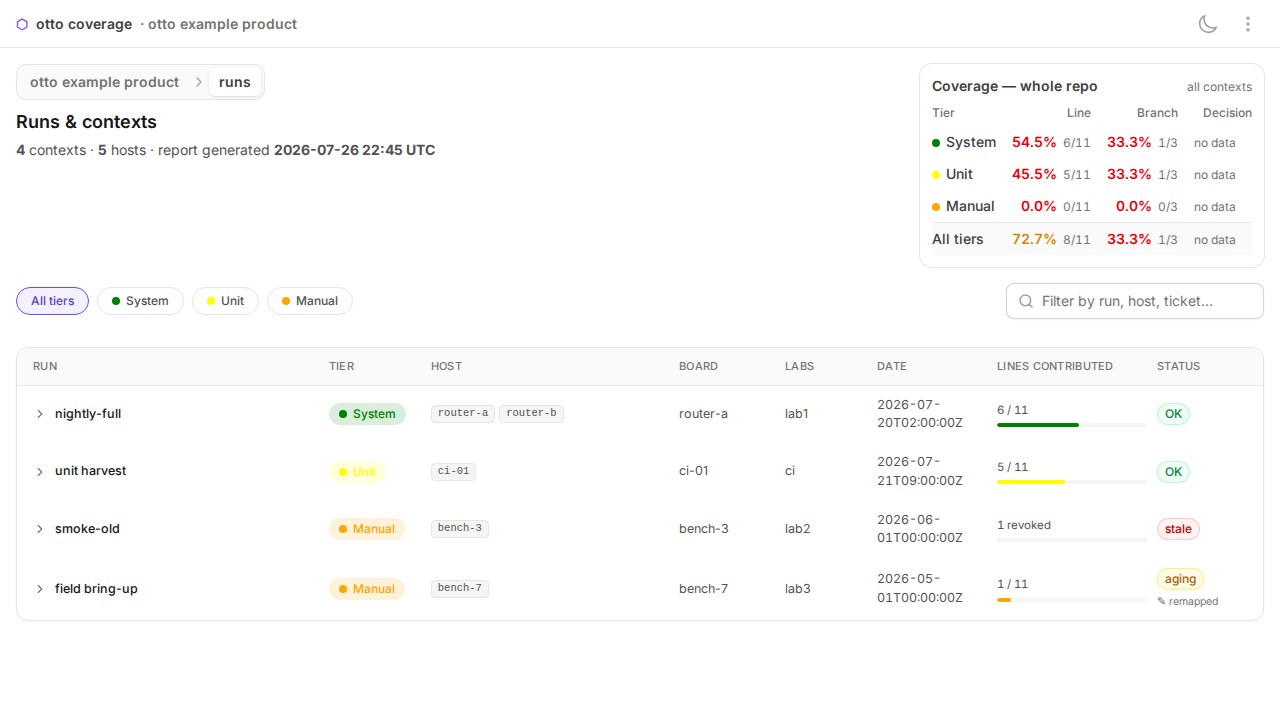Click the nightly-full run name
The image size is (1280, 720).
click(x=88, y=414)
